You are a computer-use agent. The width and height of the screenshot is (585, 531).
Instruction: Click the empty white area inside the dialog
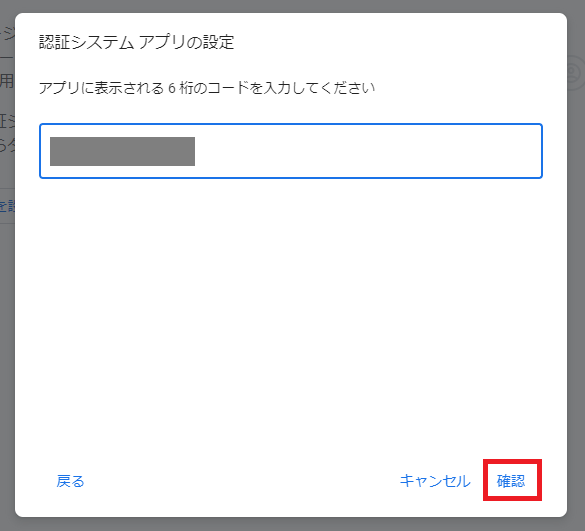291,317
